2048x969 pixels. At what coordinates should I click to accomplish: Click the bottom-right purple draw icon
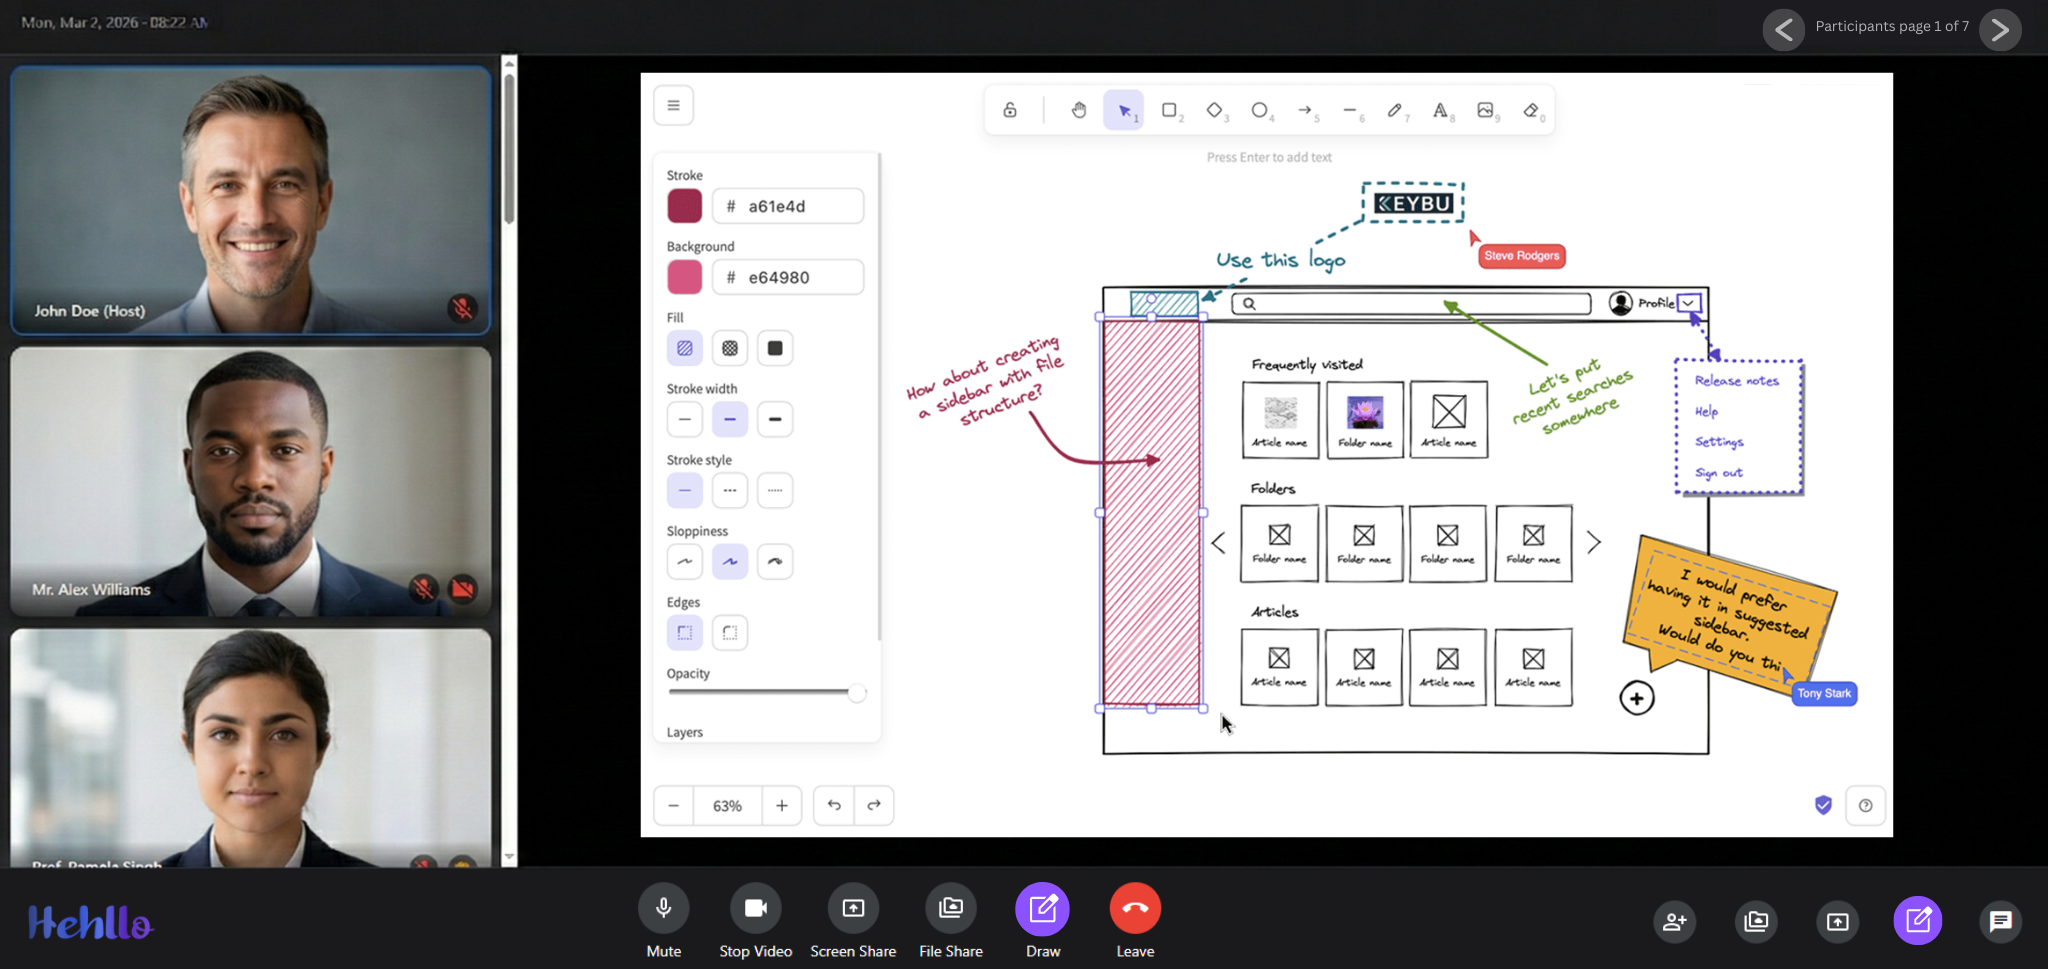(x=1918, y=921)
